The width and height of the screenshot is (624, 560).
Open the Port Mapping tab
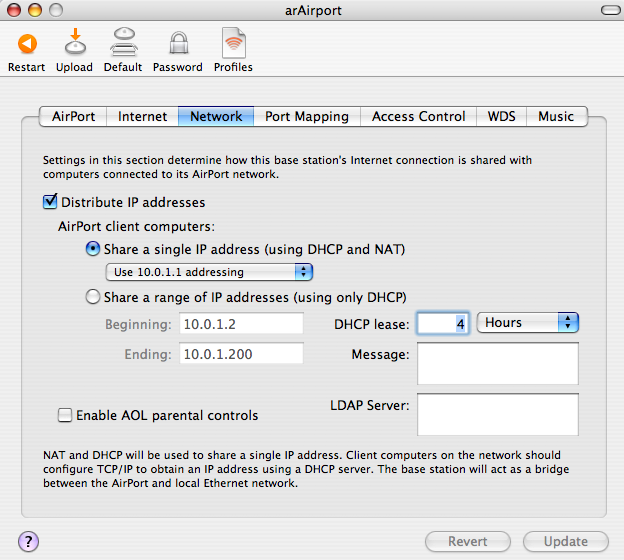click(x=307, y=116)
